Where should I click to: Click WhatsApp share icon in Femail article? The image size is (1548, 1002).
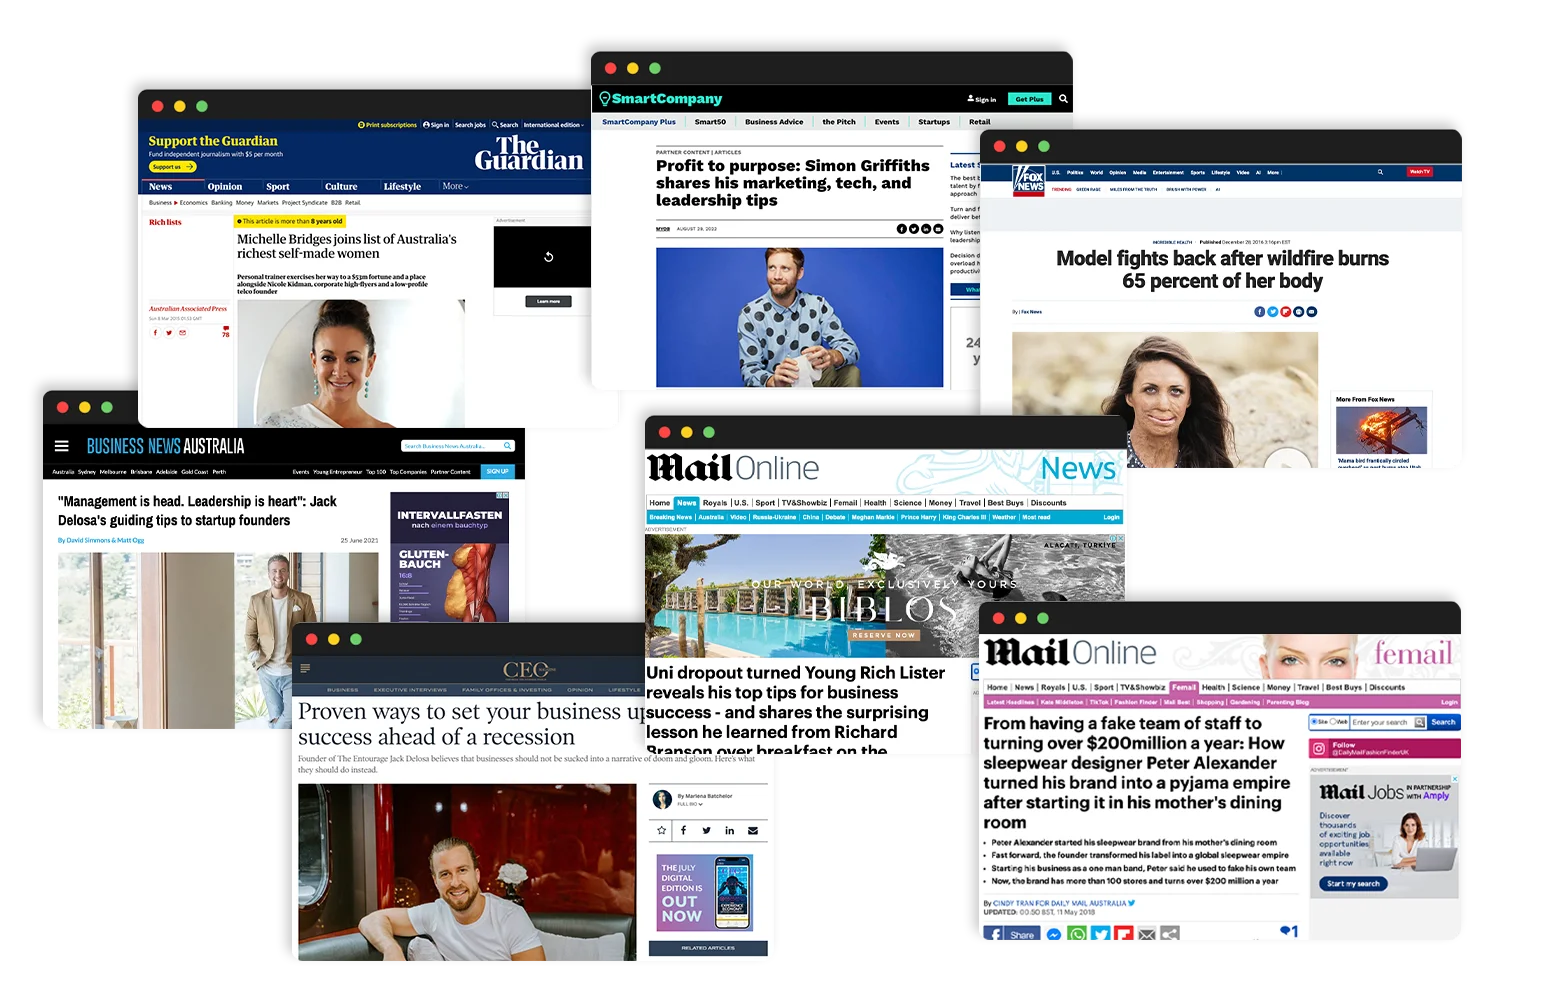click(x=1077, y=934)
